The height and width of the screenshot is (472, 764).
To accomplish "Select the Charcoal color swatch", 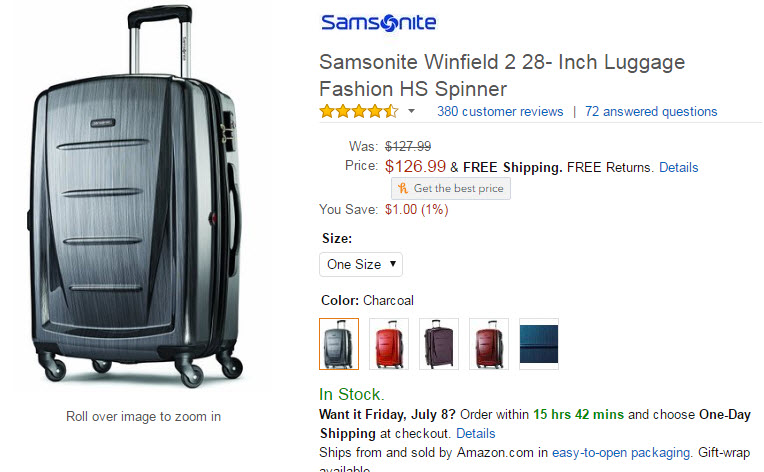I will [x=339, y=344].
